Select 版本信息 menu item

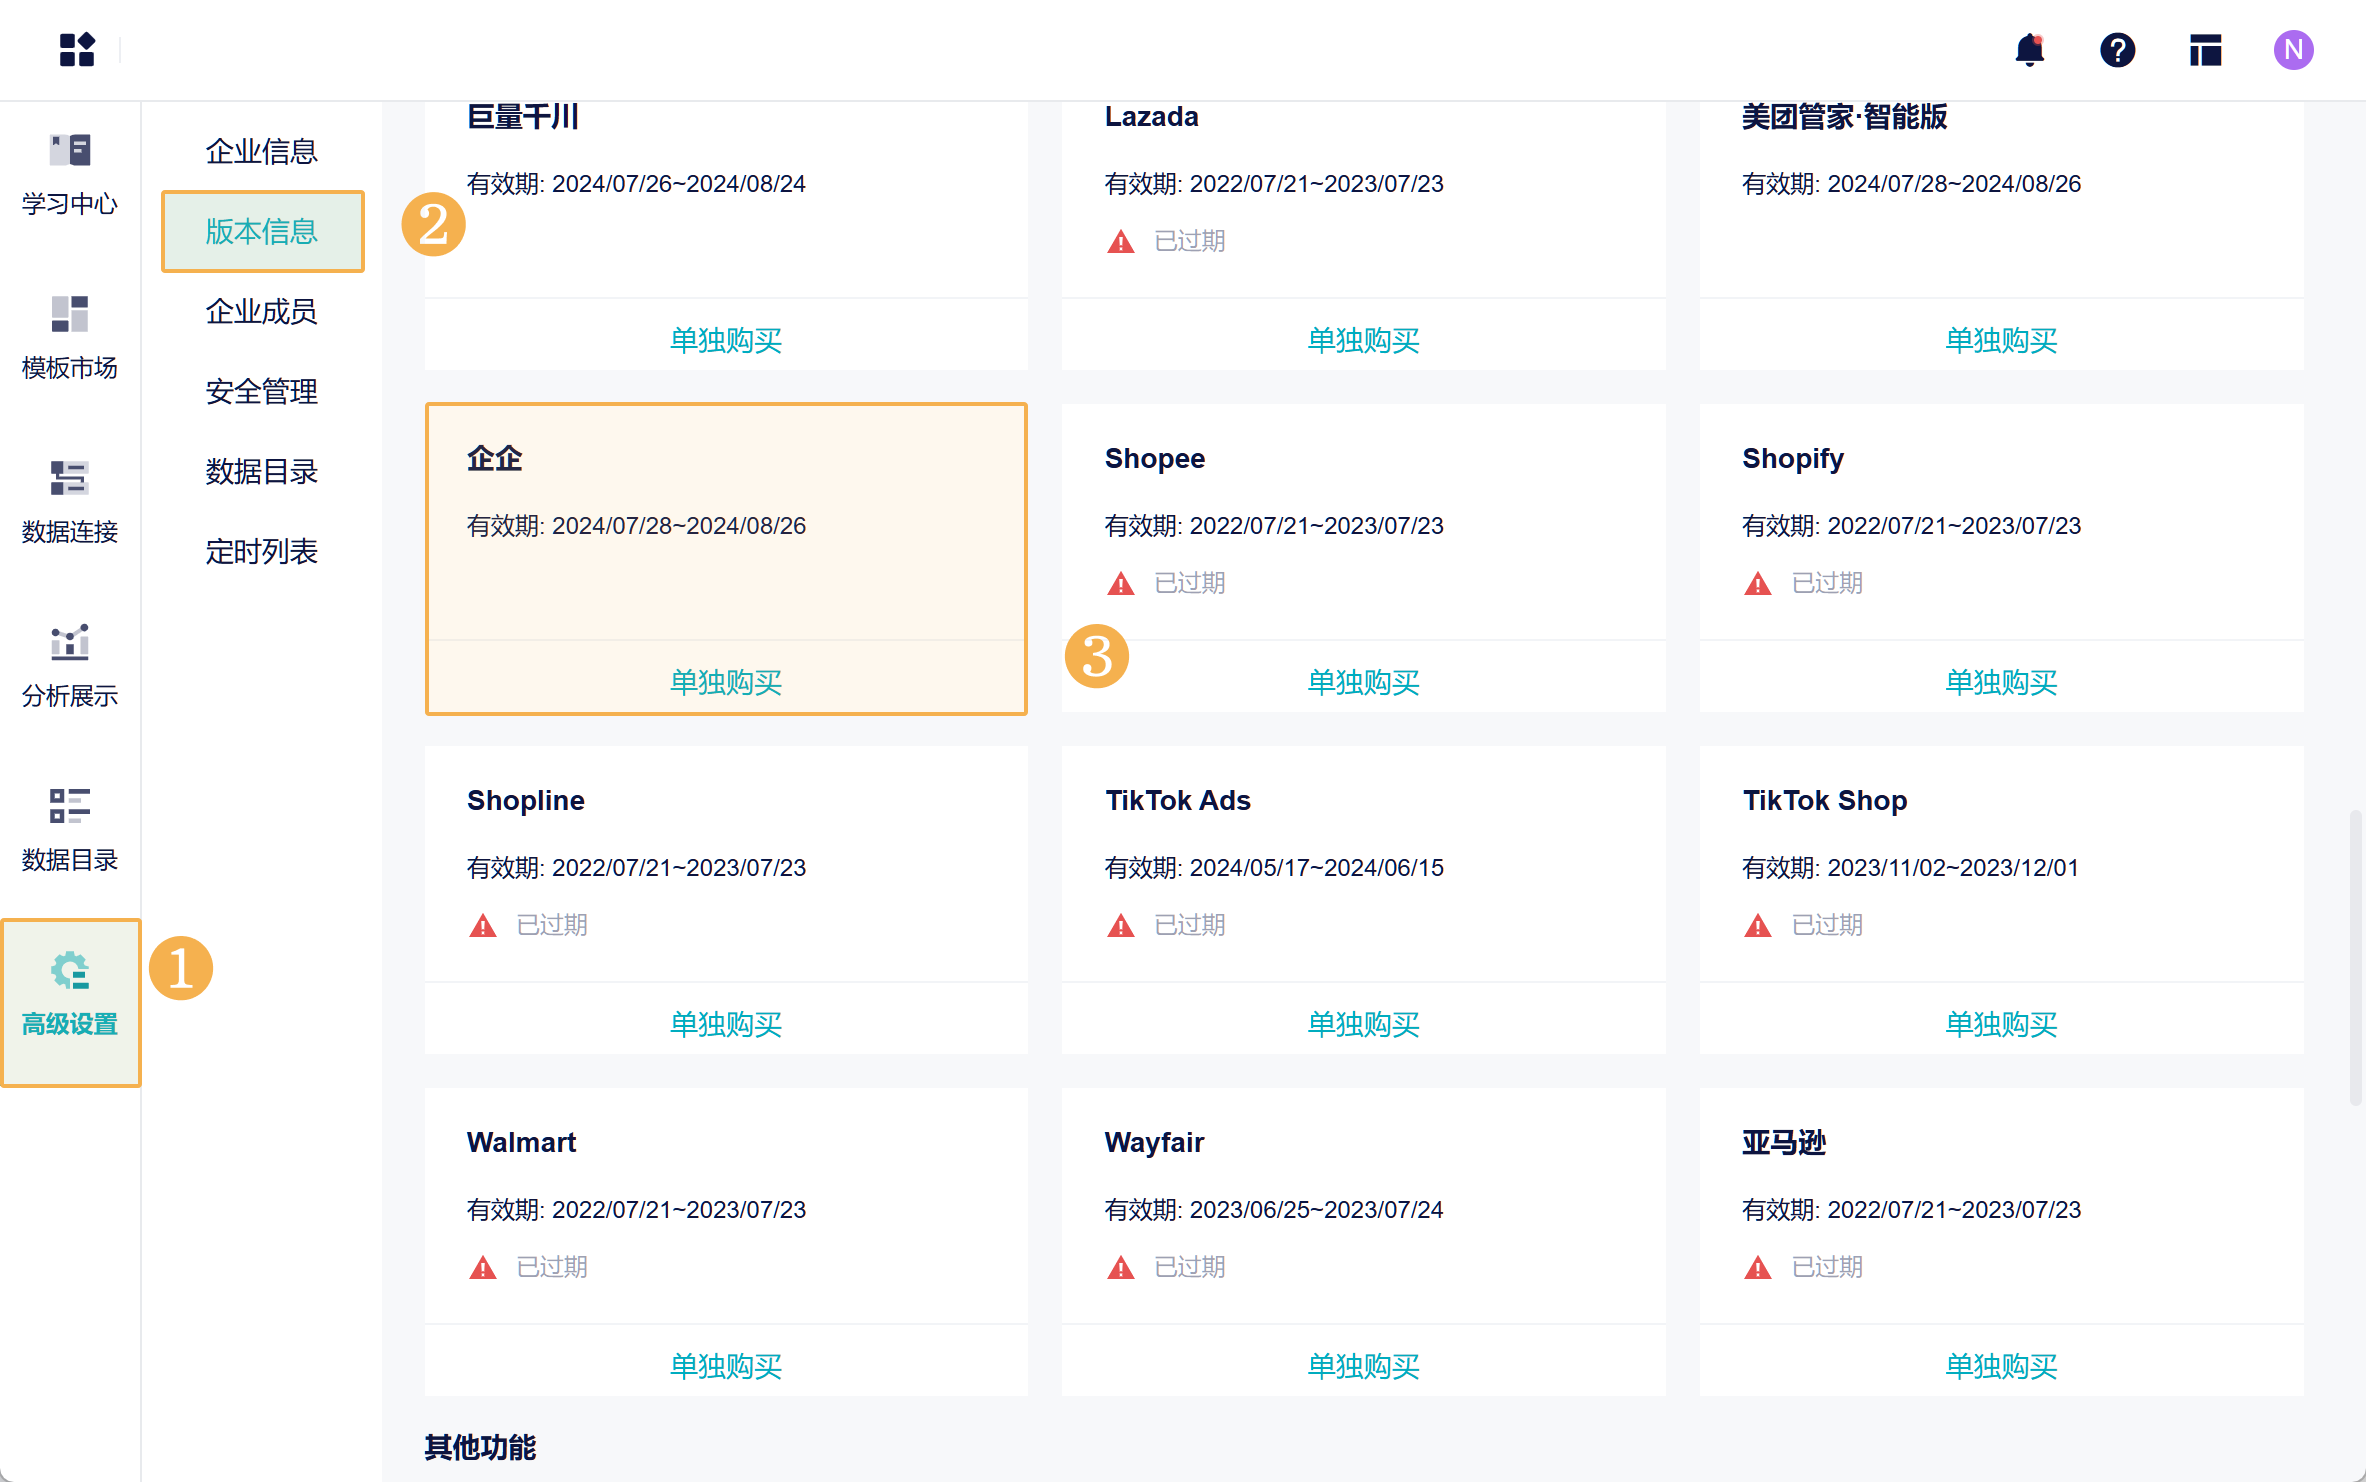(261, 231)
